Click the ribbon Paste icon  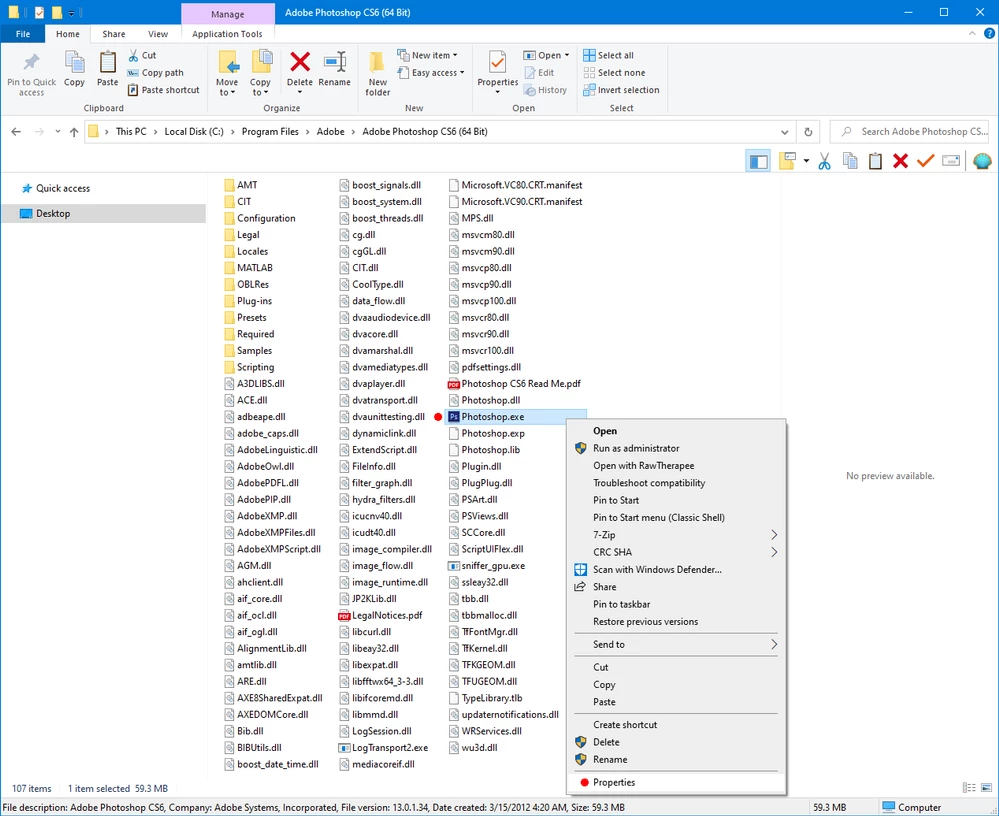108,62
